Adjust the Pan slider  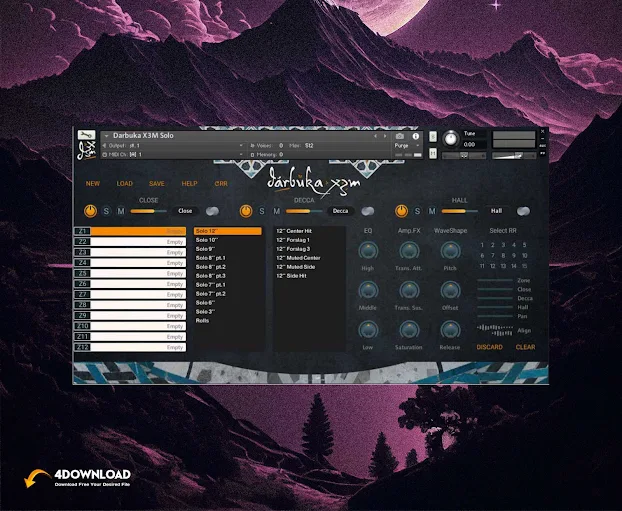point(495,316)
